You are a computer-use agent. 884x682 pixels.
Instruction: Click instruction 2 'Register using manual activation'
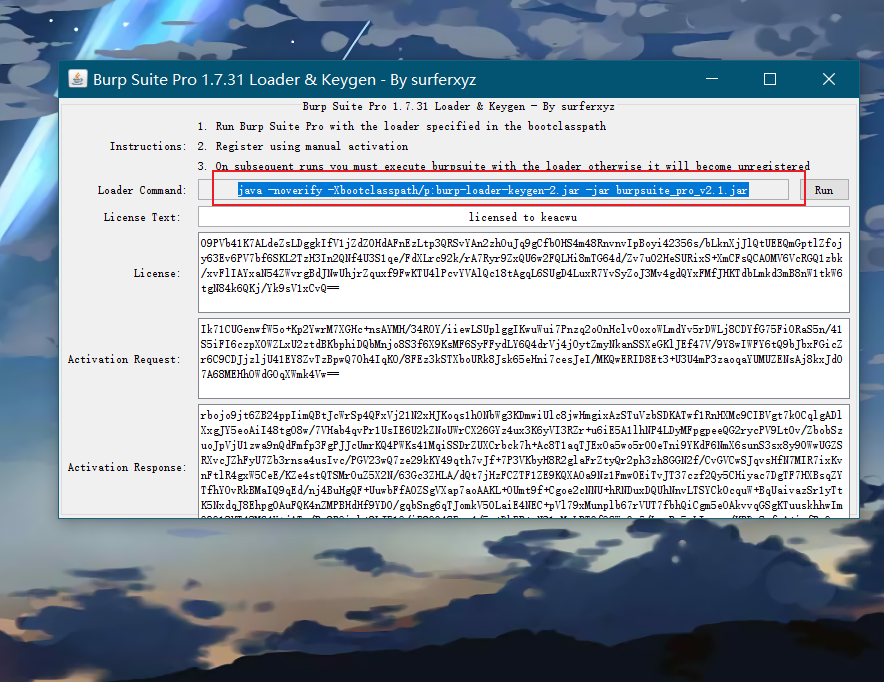pyautogui.click(x=303, y=147)
